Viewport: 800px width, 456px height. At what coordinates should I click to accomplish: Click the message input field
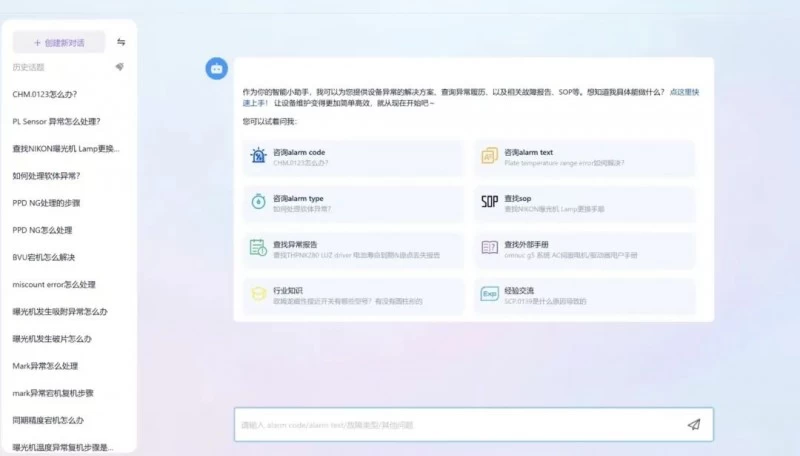[460, 424]
